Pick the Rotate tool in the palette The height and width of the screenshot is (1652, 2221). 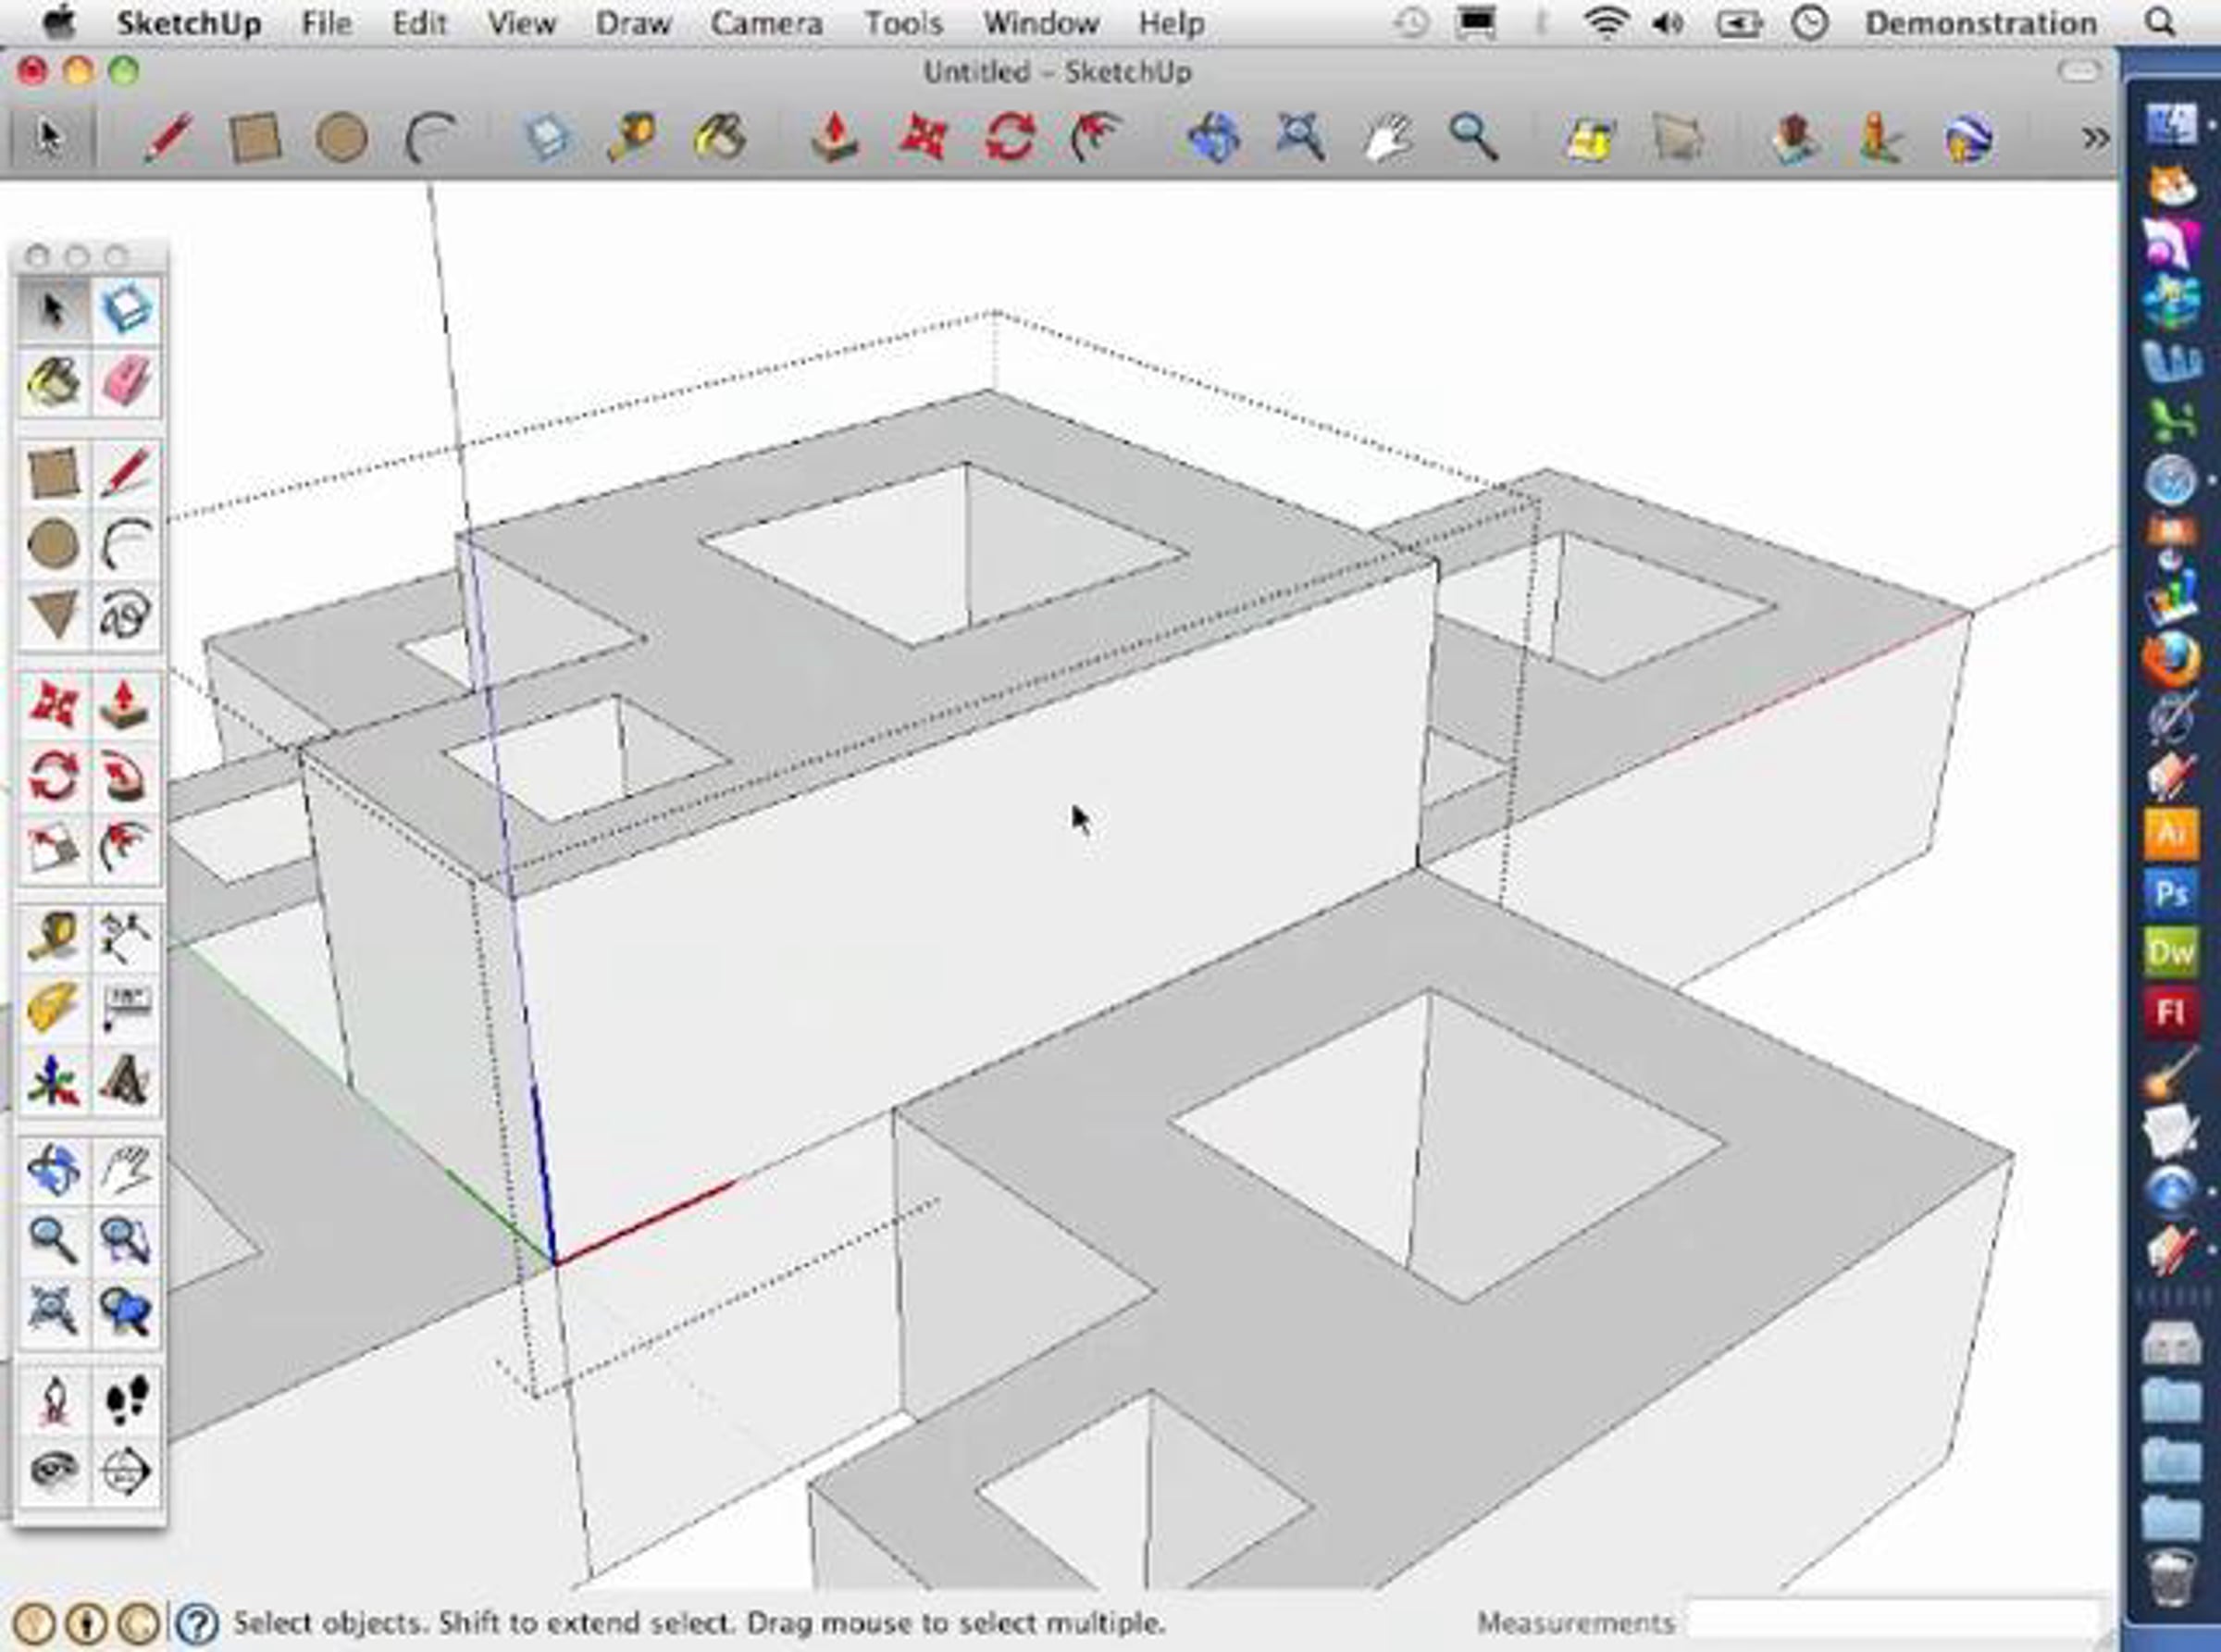point(54,776)
